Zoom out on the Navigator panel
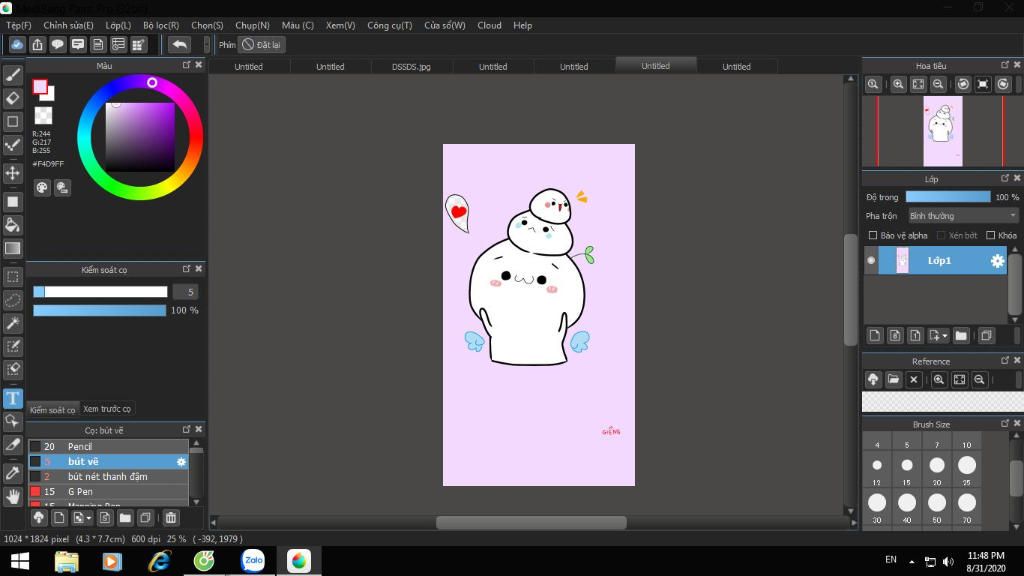The height and width of the screenshot is (576, 1024). pyautogui.click(x=938, y=84)
